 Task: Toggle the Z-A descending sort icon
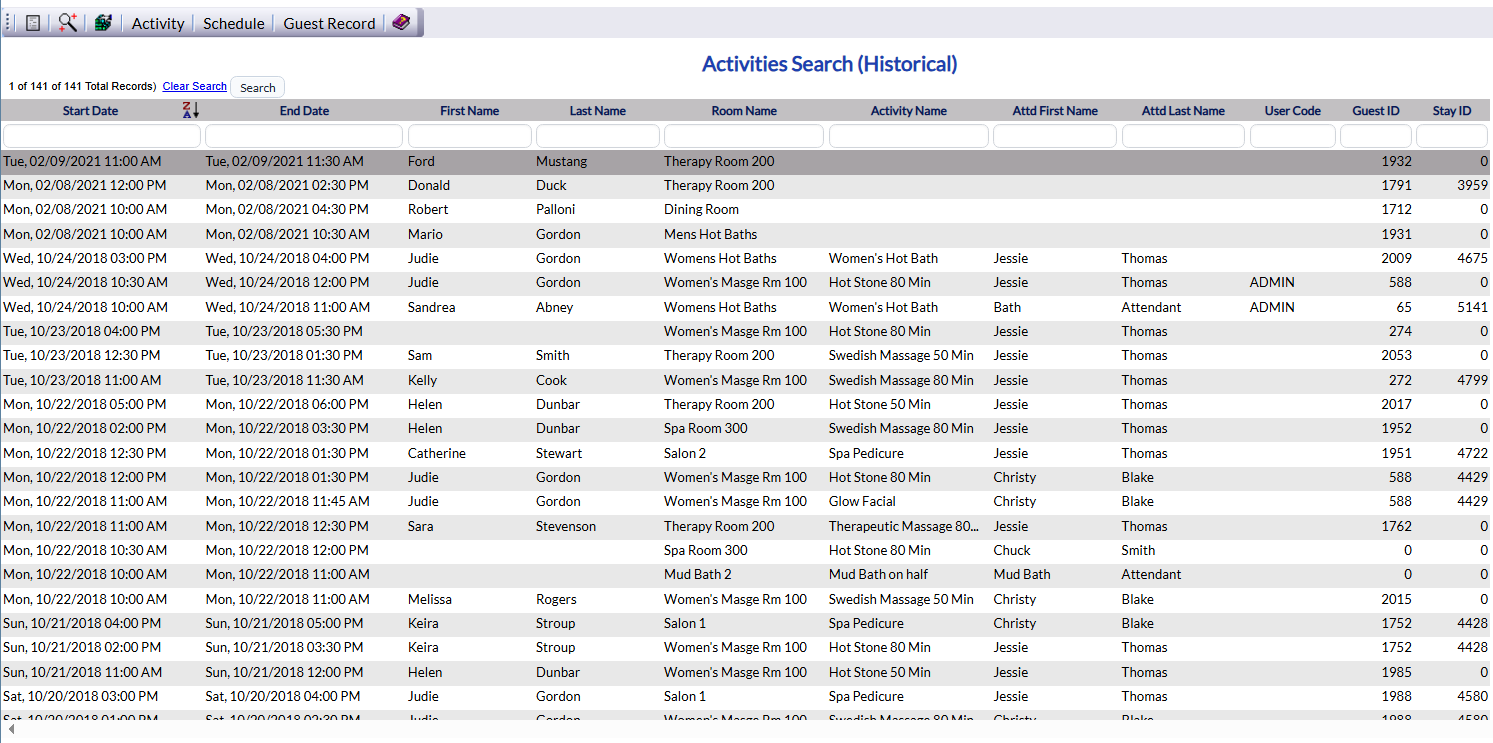pos(191,110)
